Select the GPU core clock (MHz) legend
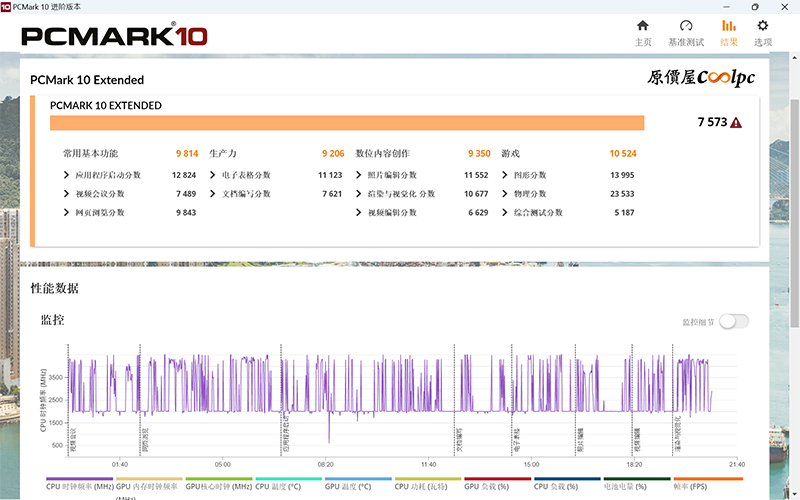 point(219,484)
